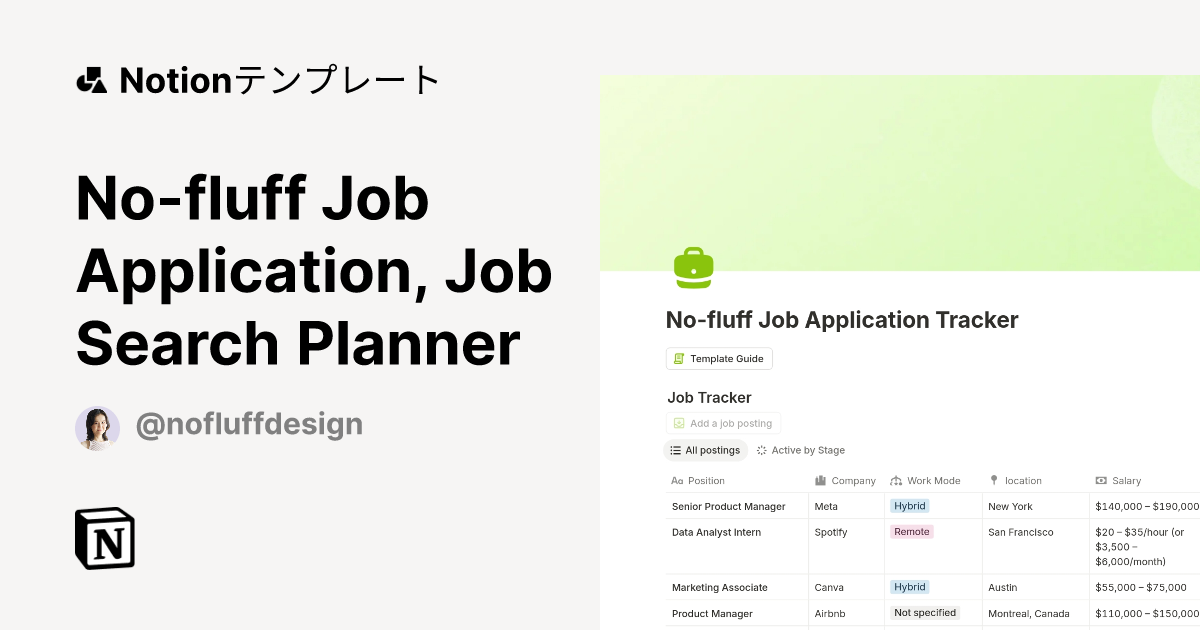Click the @nofluffdesign profile avatar
This screenshot has width=1200, height=630.
click(x=97, y=428)
